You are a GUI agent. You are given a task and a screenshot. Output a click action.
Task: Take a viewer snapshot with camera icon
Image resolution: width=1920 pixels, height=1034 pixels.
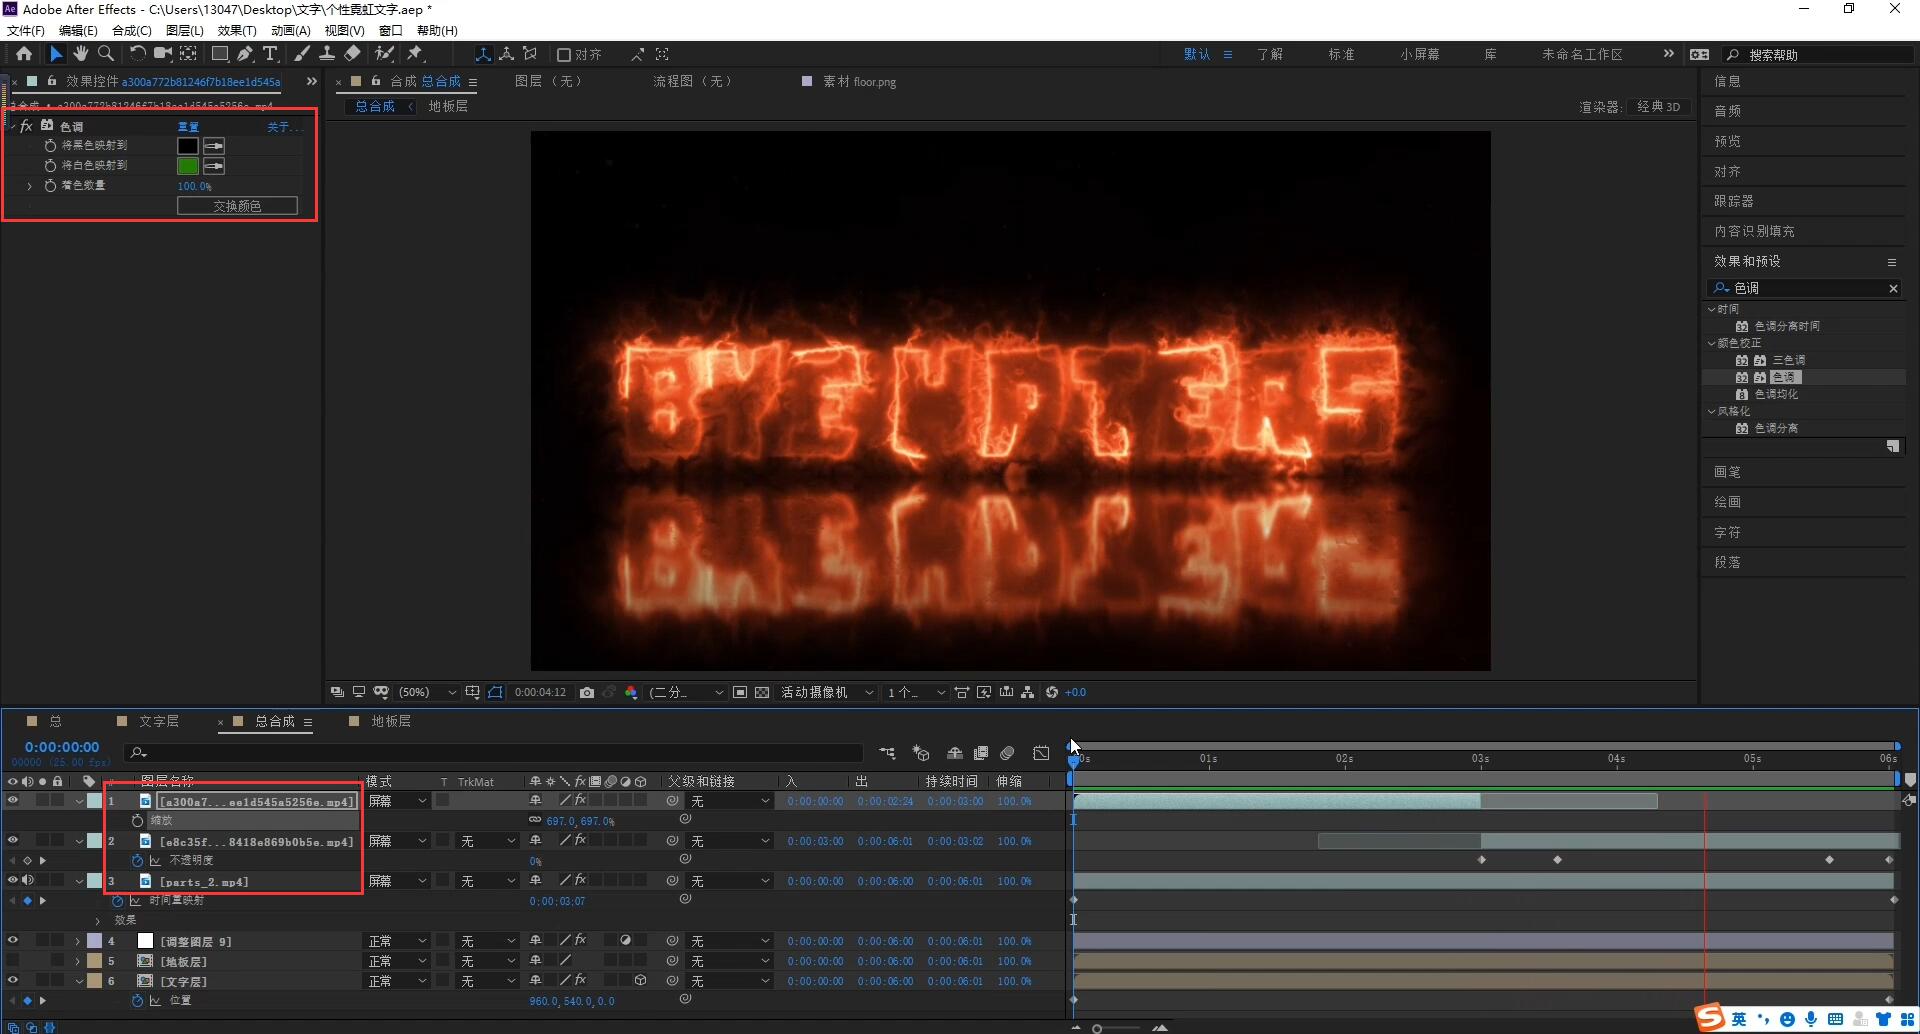tap(587, 692)
